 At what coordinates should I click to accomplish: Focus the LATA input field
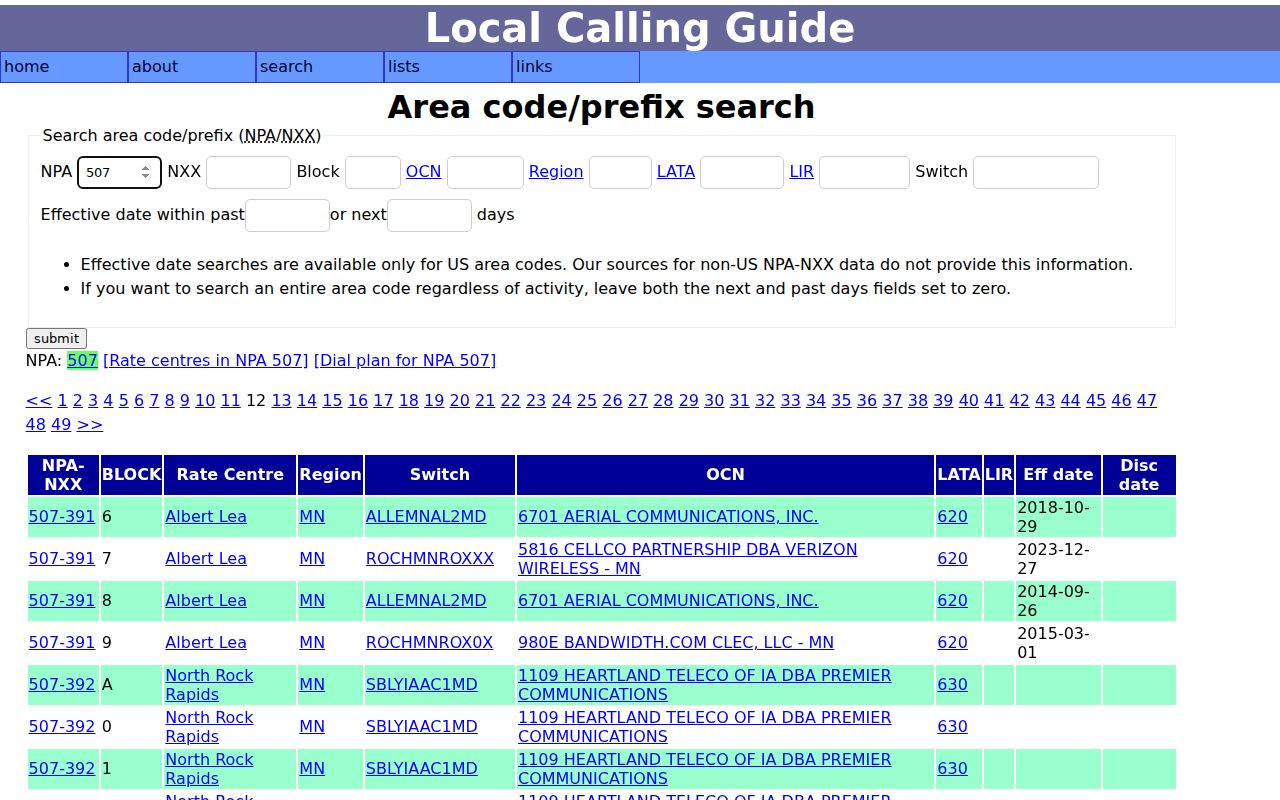click(742, 172)
